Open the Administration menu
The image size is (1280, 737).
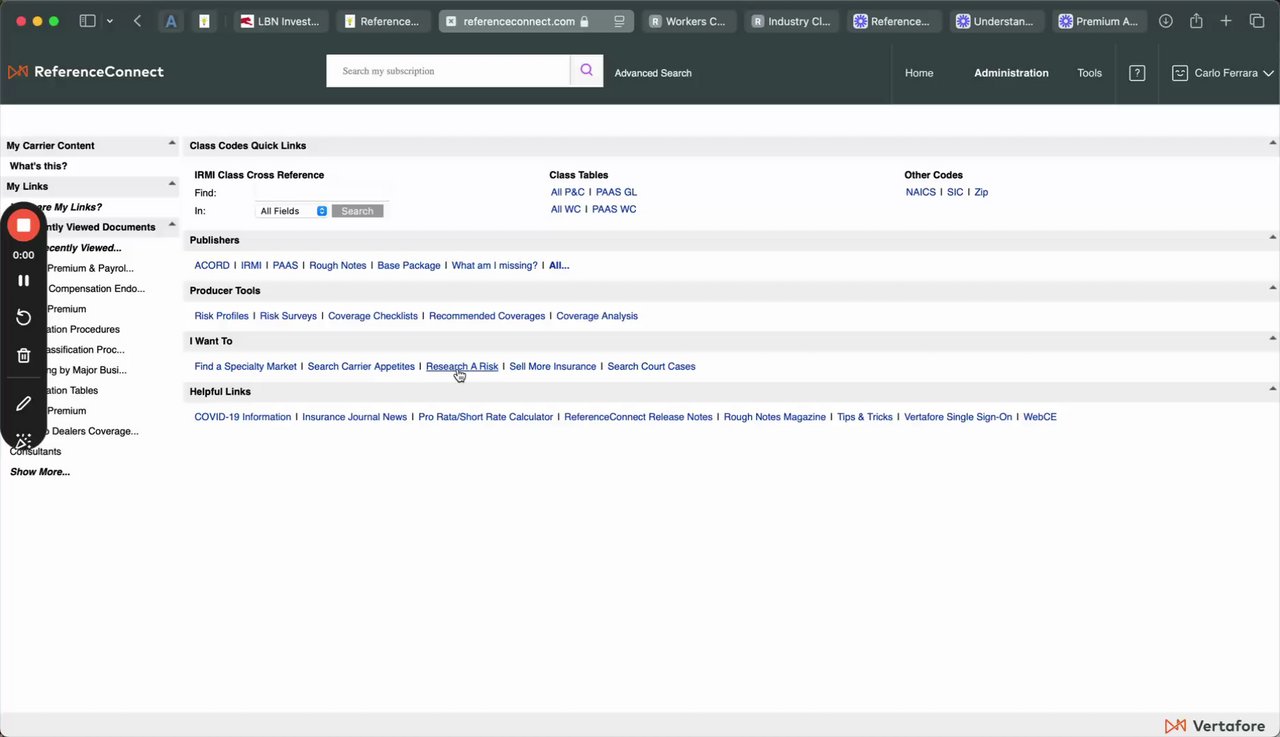pos(1011,73)
